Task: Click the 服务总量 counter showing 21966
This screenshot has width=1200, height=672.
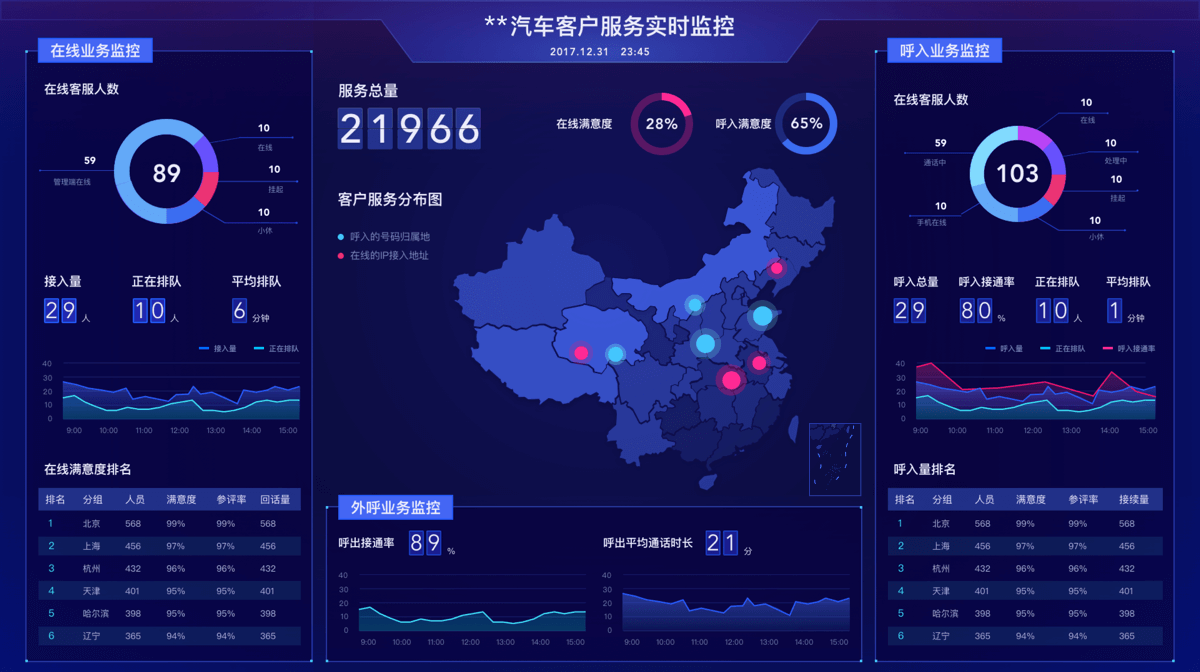Action: (409, 129)
